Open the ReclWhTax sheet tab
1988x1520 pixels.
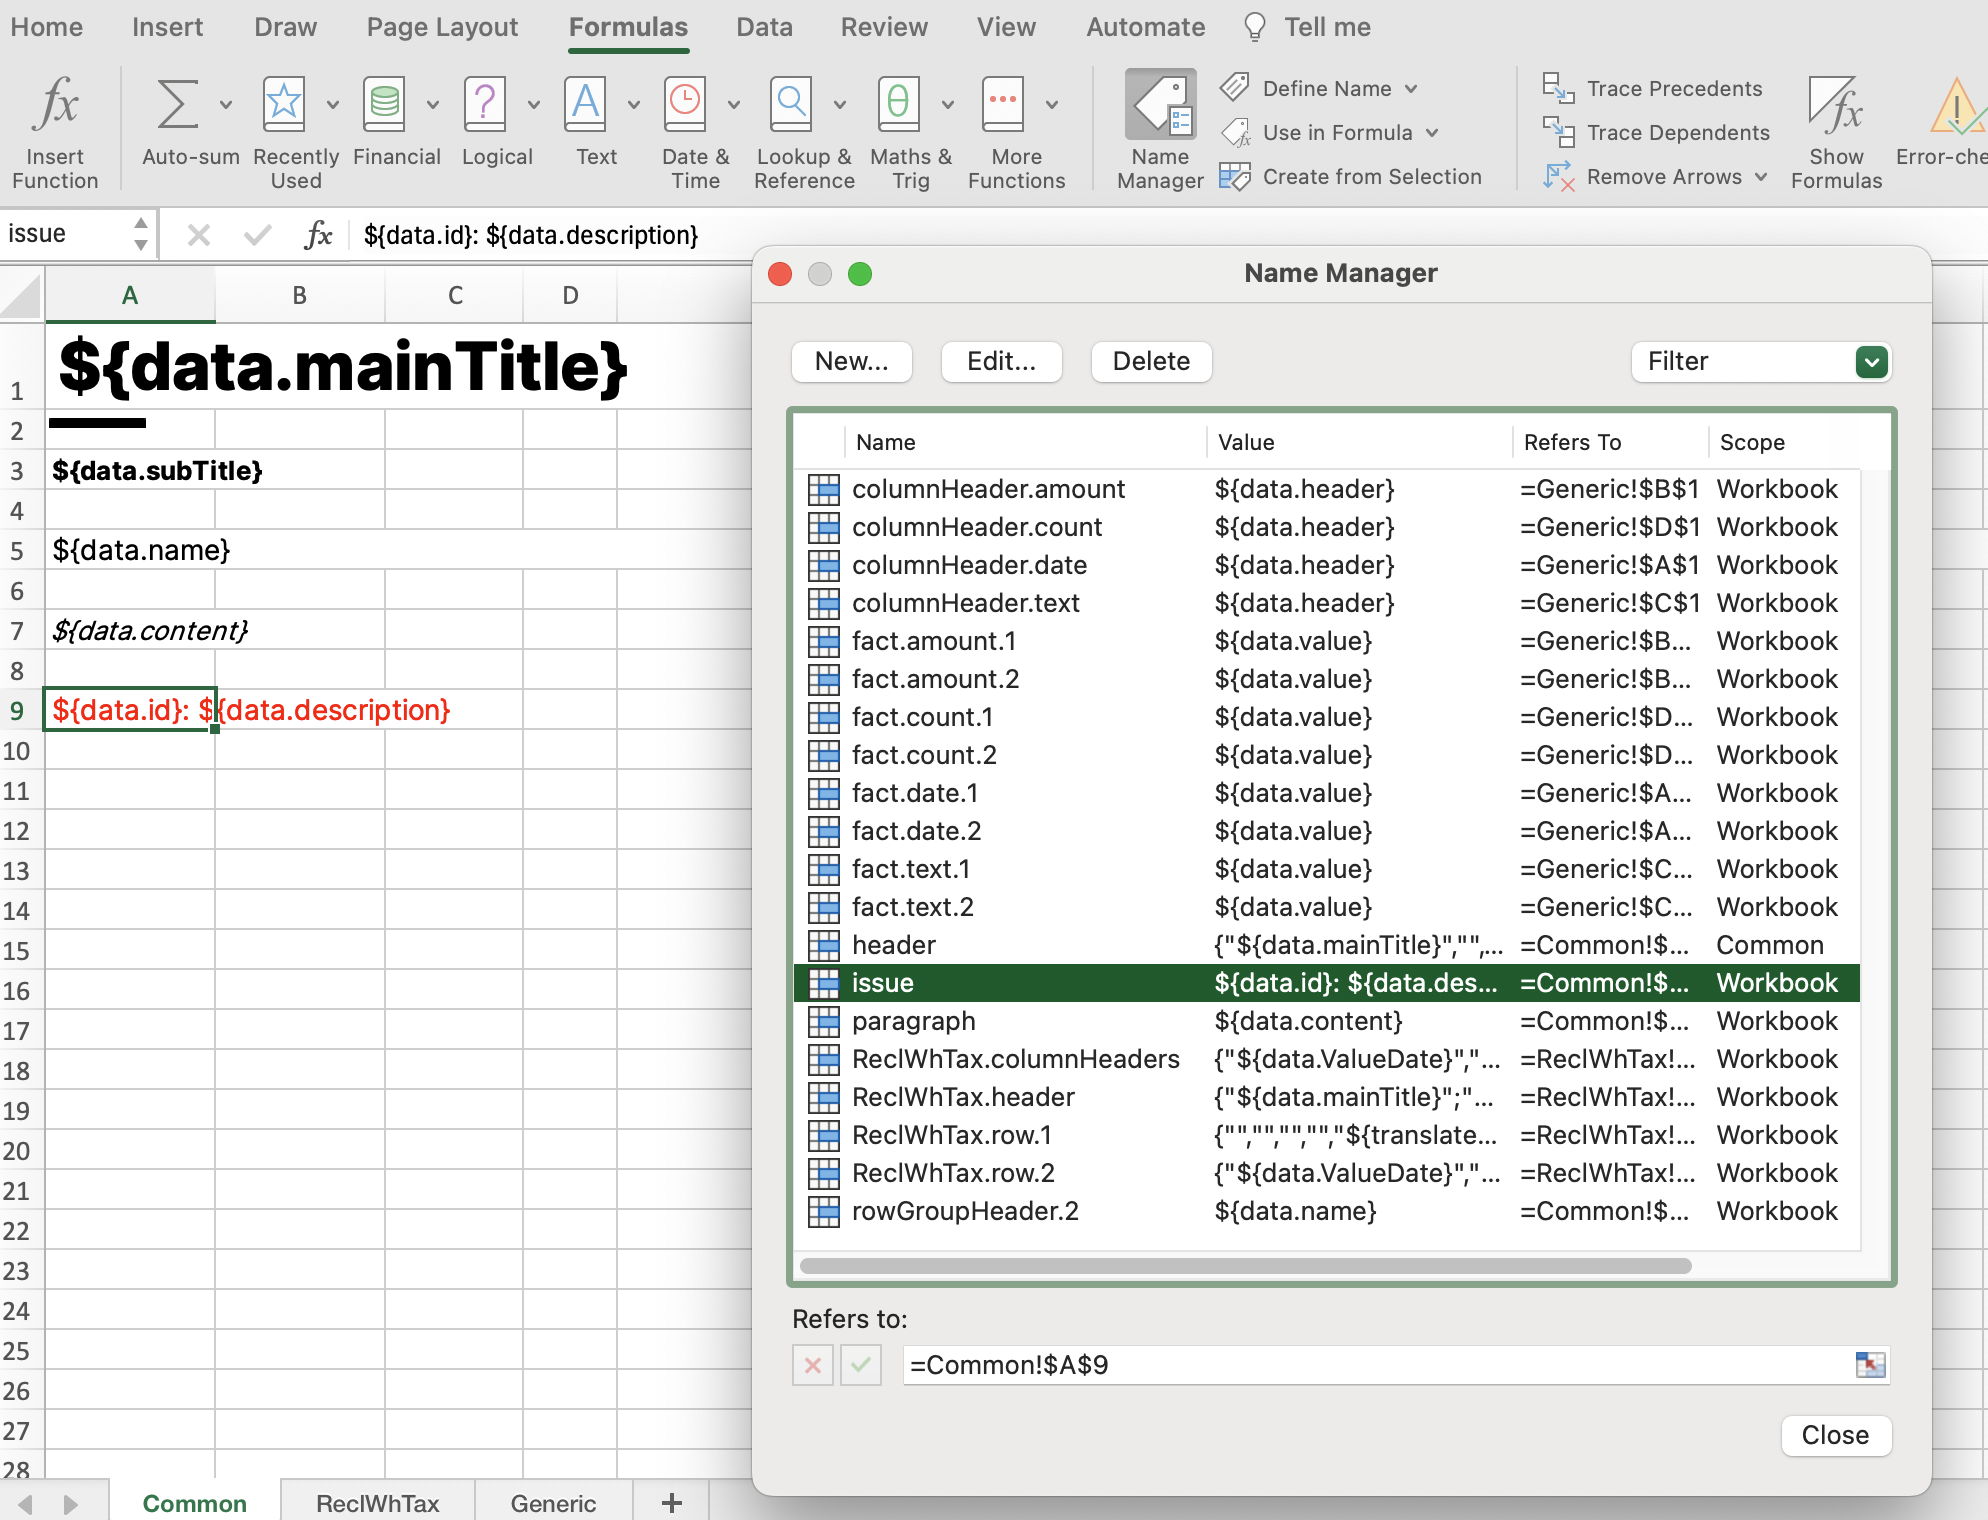[x=377, y=1502]
